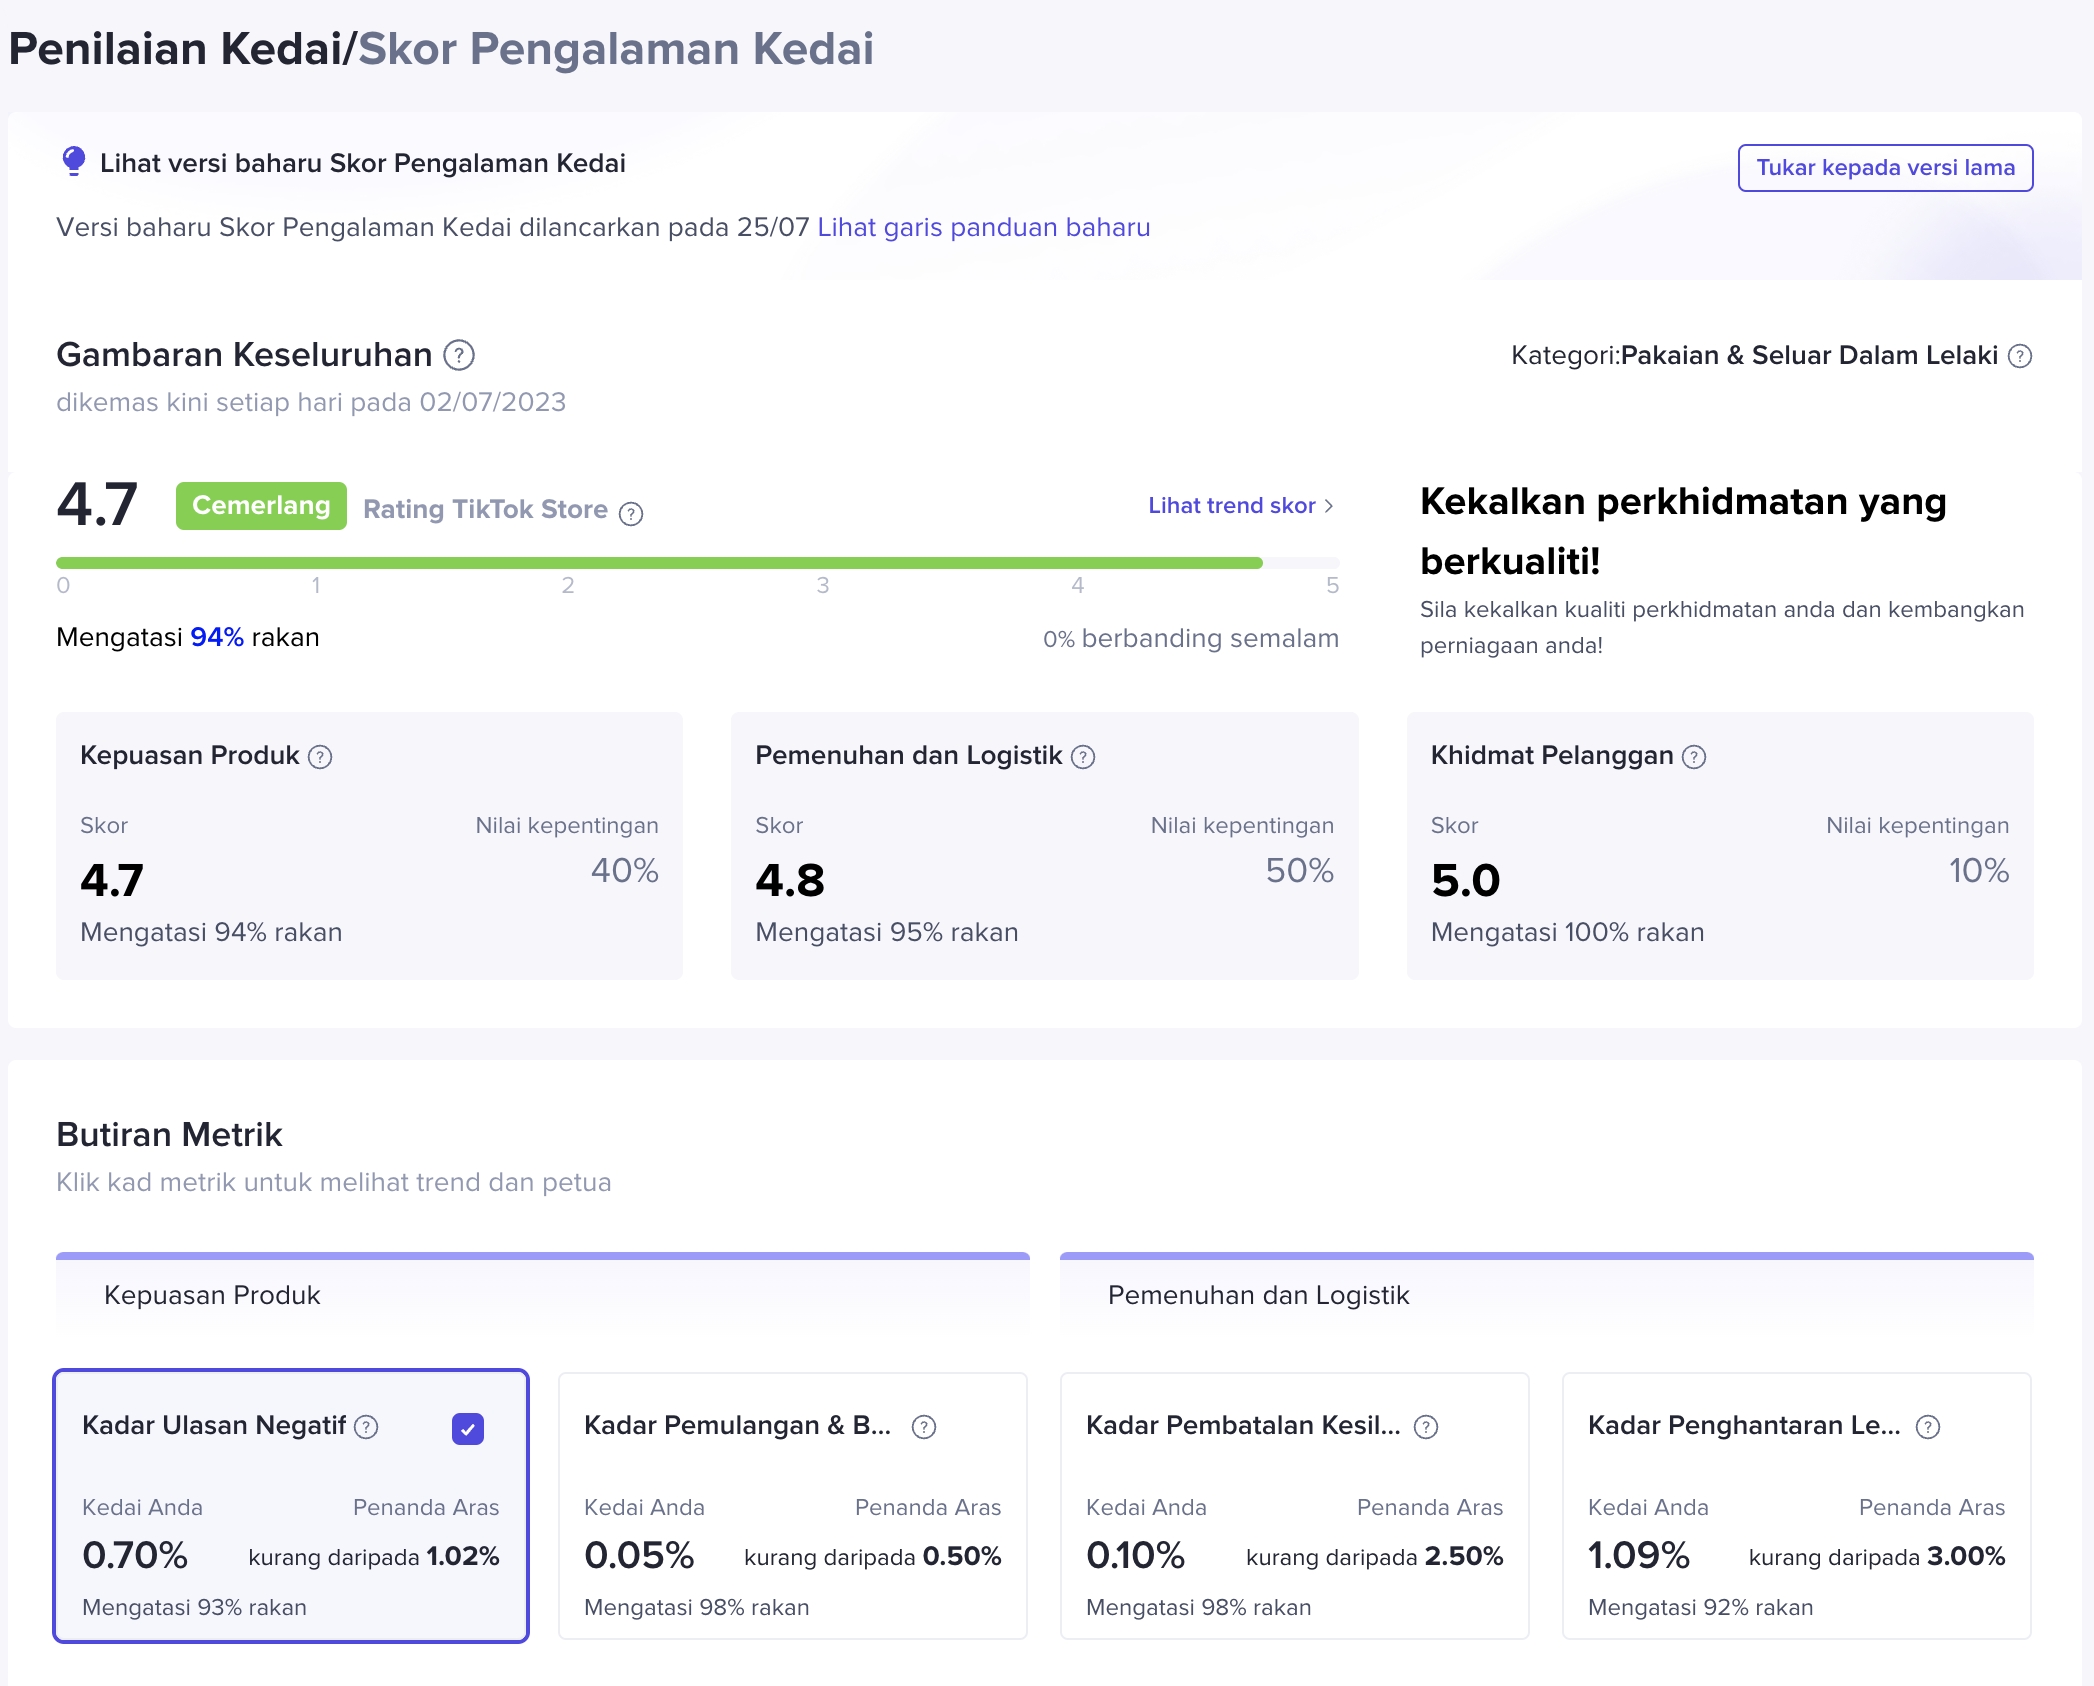Click the Rating TikTok Store label
Screen dimensions: 2094x1686
point(485,509)
